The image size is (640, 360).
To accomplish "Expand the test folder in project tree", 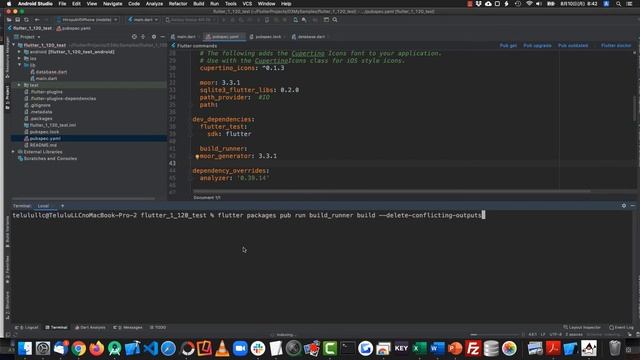I will [19, 85].
